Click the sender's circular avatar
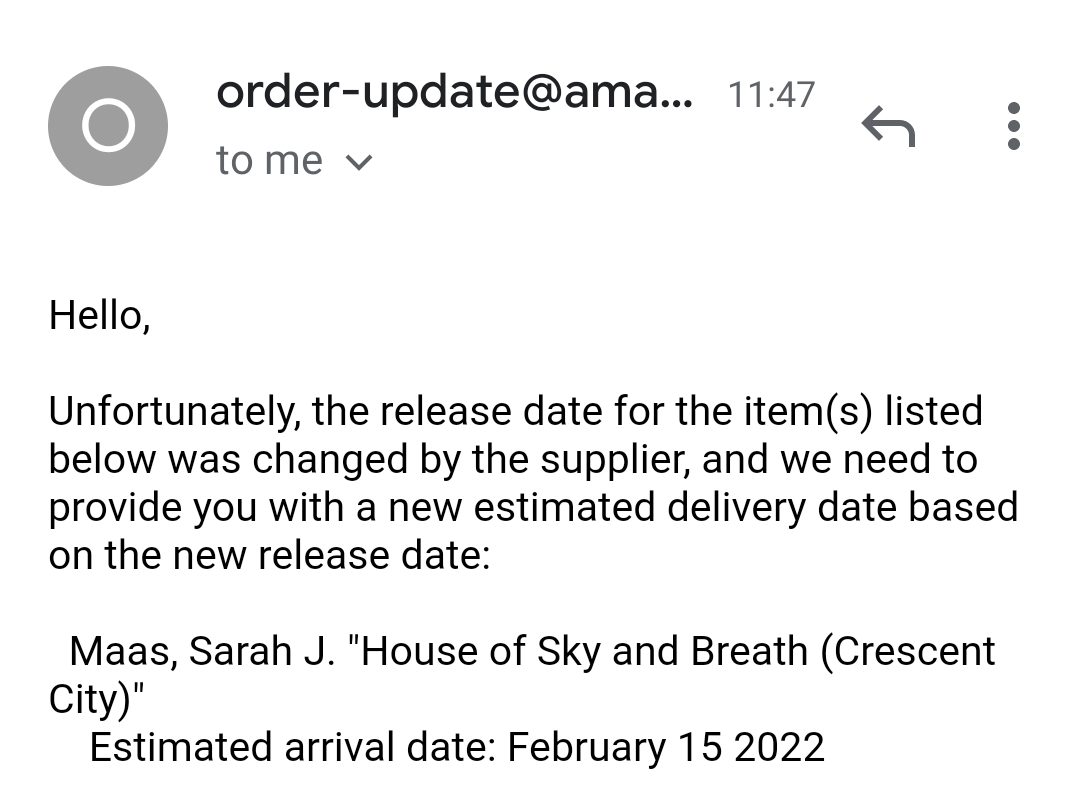This screenshot has height=794, width=1080. click(108, 125)
